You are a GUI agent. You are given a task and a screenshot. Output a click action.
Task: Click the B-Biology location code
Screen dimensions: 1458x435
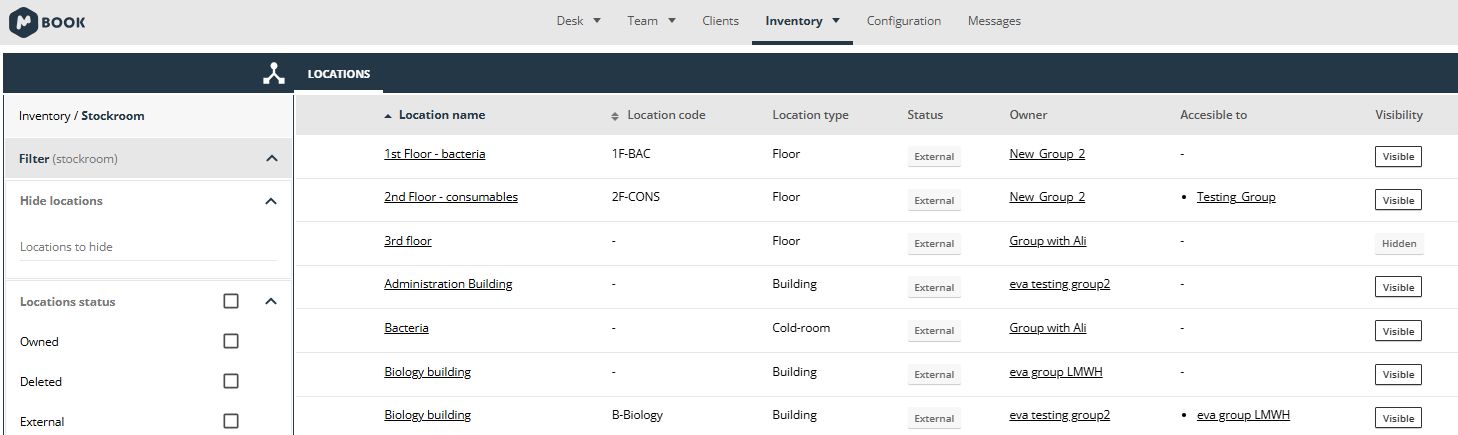point(637,415)
